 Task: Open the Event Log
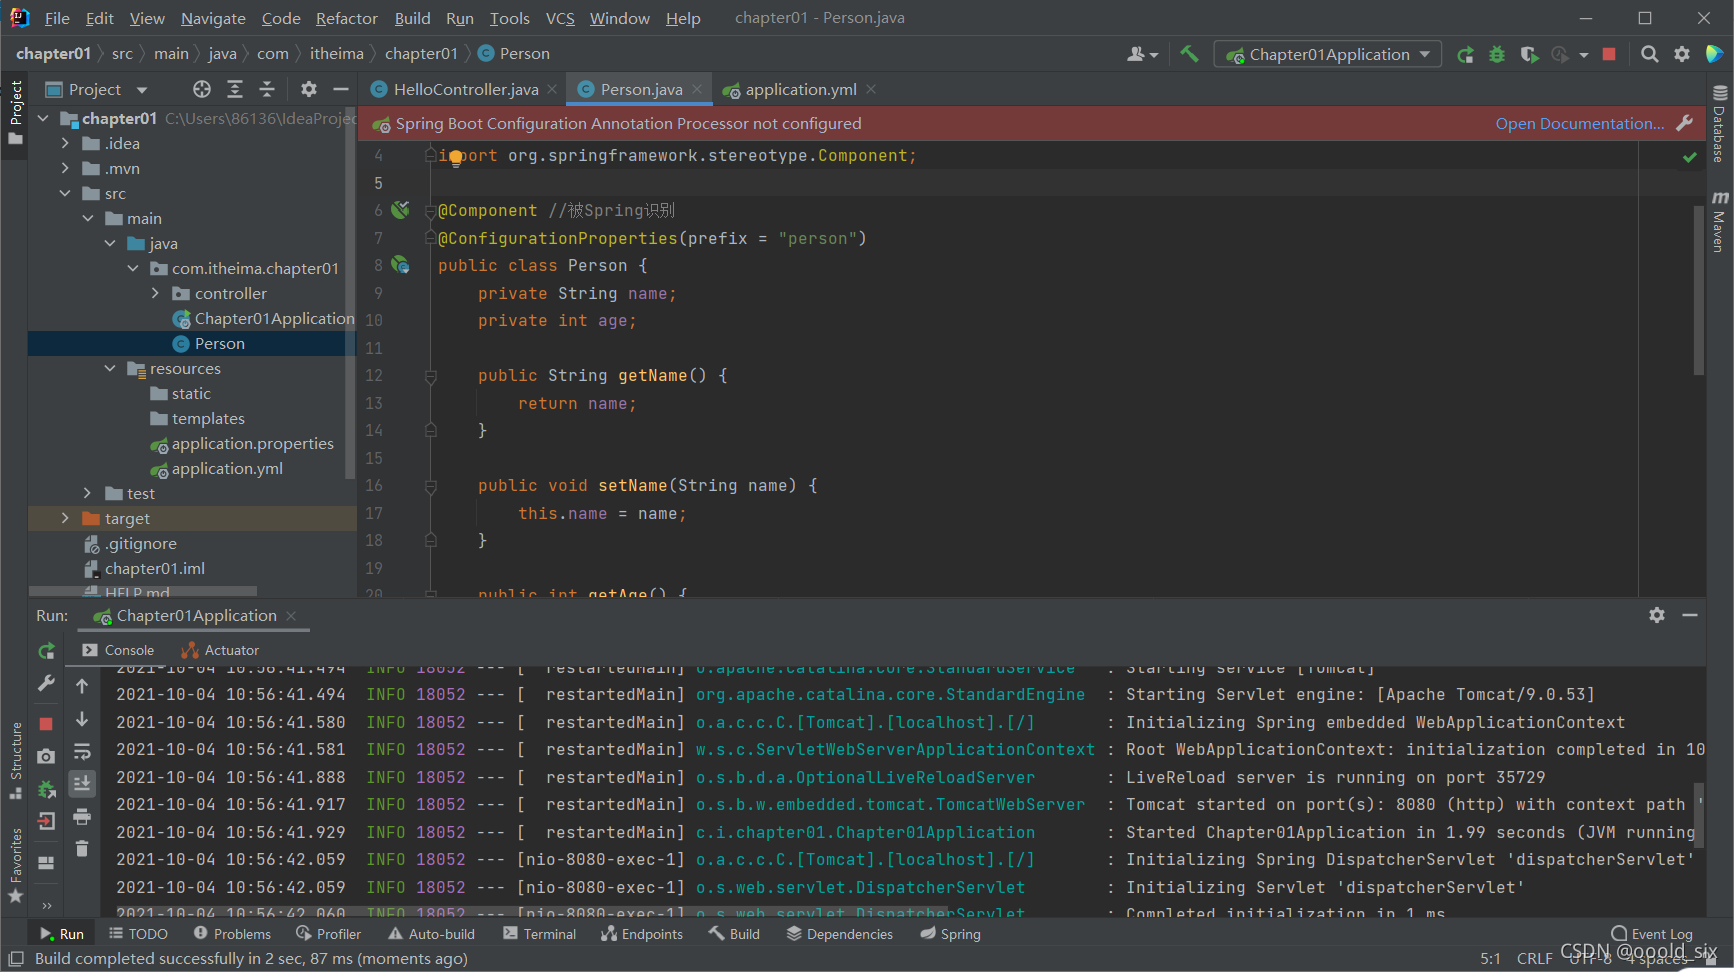tap(1652, 934)
